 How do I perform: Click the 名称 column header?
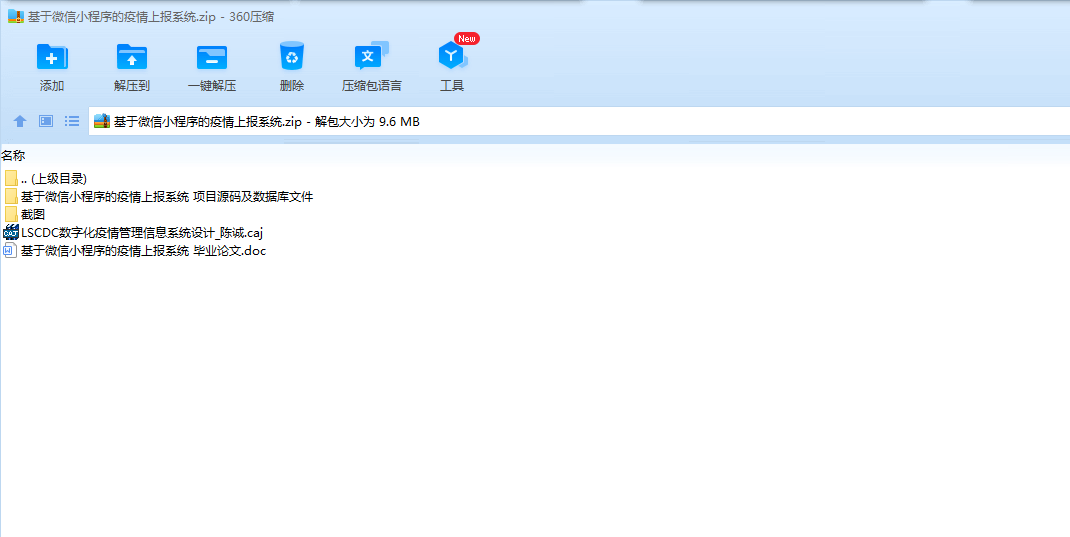click(13, 156)
